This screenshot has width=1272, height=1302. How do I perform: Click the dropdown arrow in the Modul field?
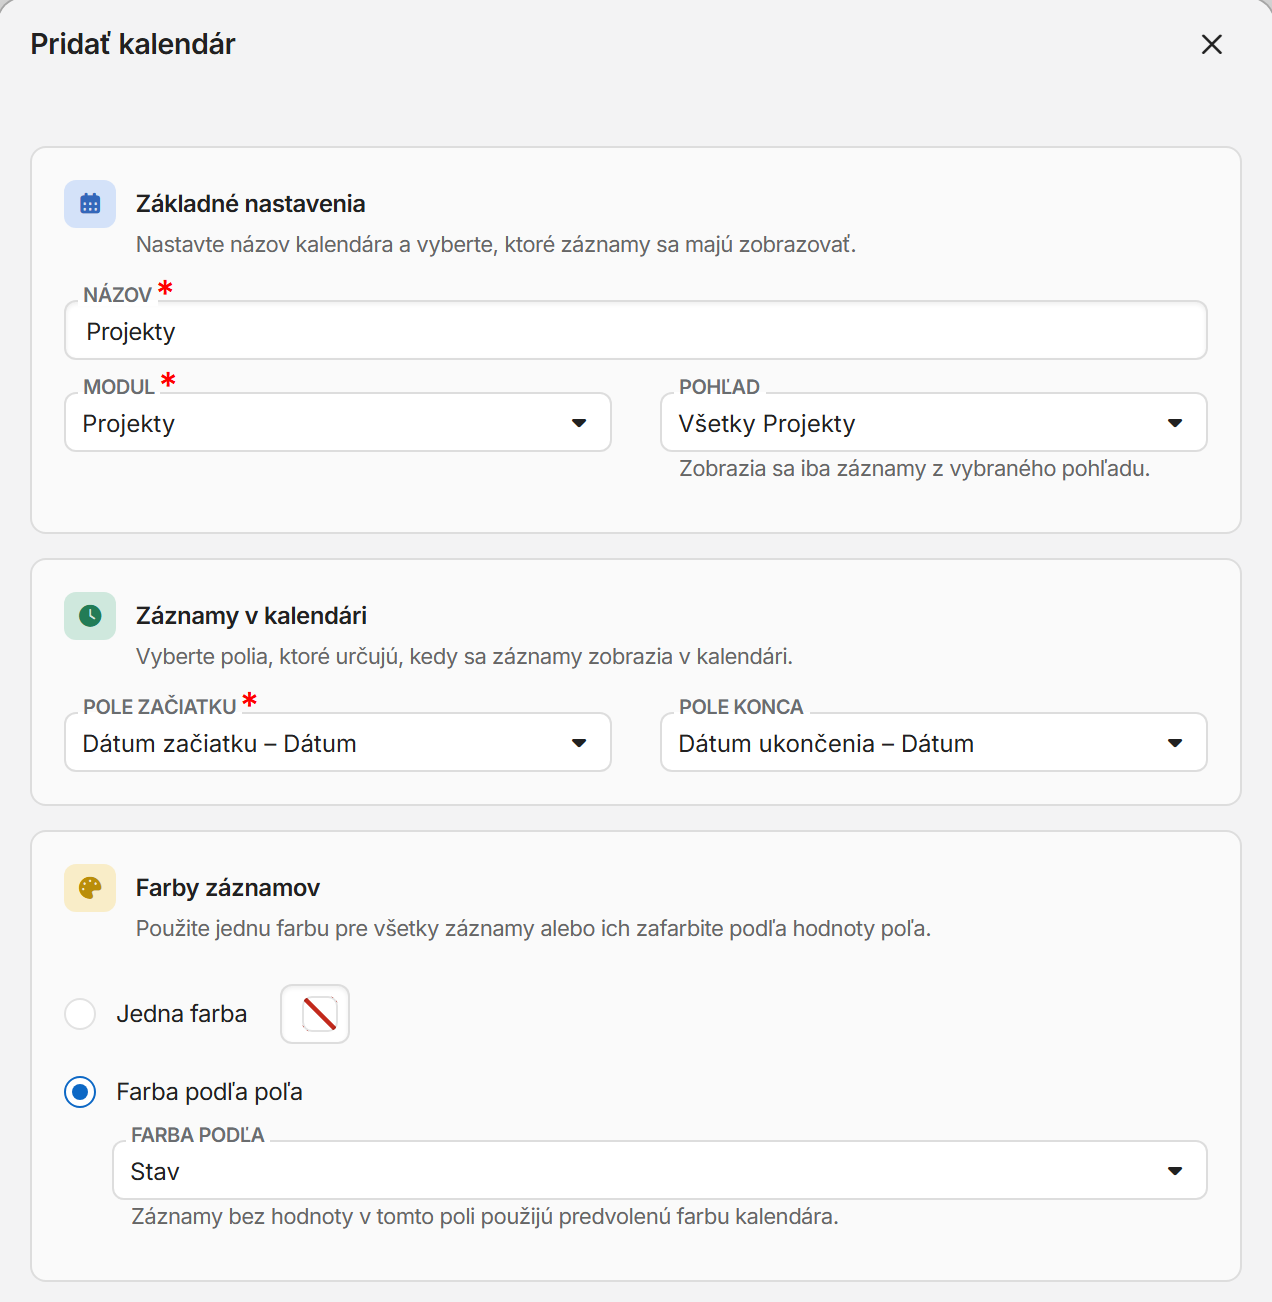(579, 423)
